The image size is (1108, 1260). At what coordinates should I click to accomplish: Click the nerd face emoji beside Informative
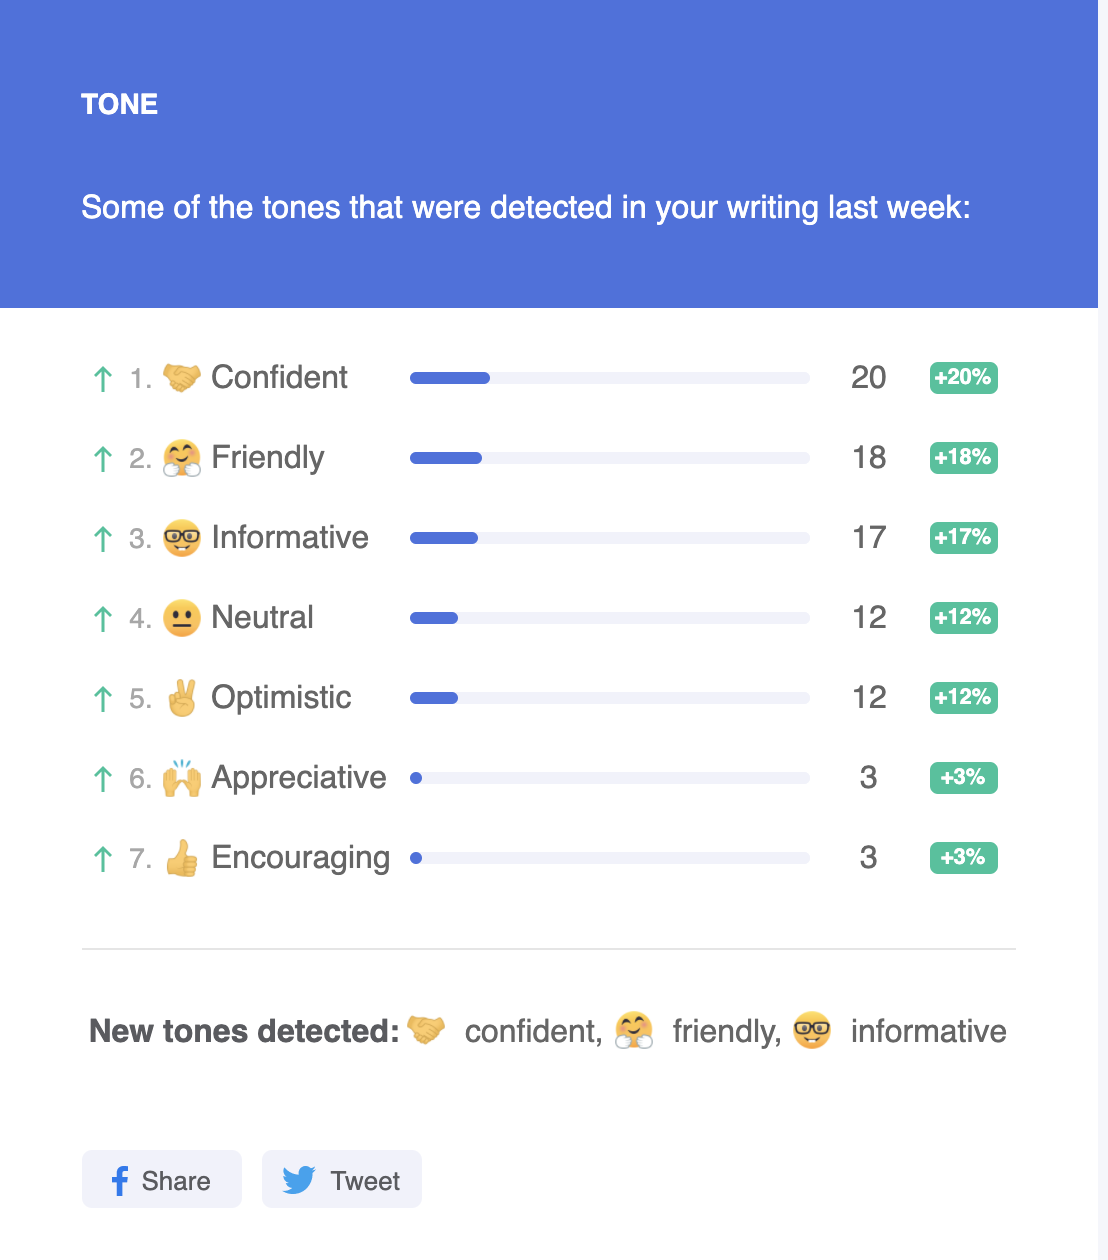182,538
